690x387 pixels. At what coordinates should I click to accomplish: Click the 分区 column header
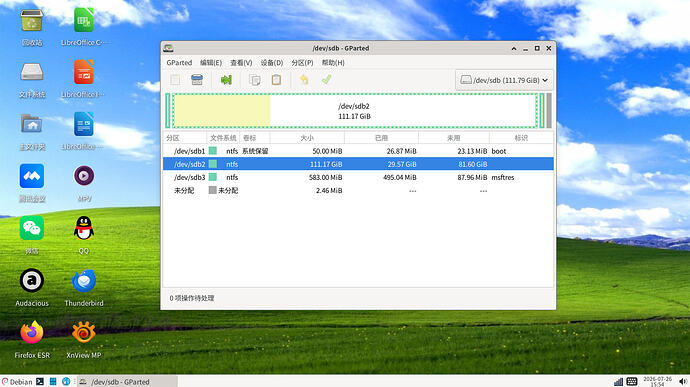coord(185,138)
